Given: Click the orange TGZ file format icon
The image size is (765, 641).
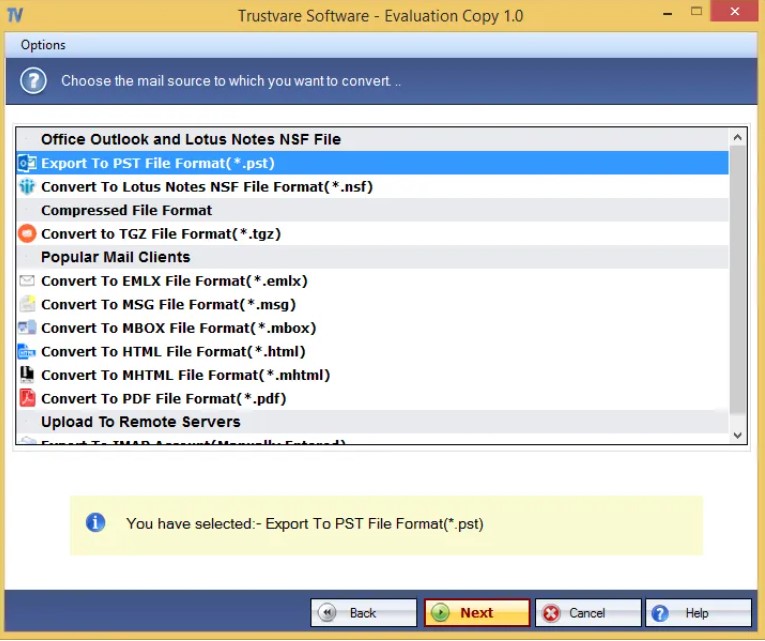Looking at the screenshot, I should (27, 234).
